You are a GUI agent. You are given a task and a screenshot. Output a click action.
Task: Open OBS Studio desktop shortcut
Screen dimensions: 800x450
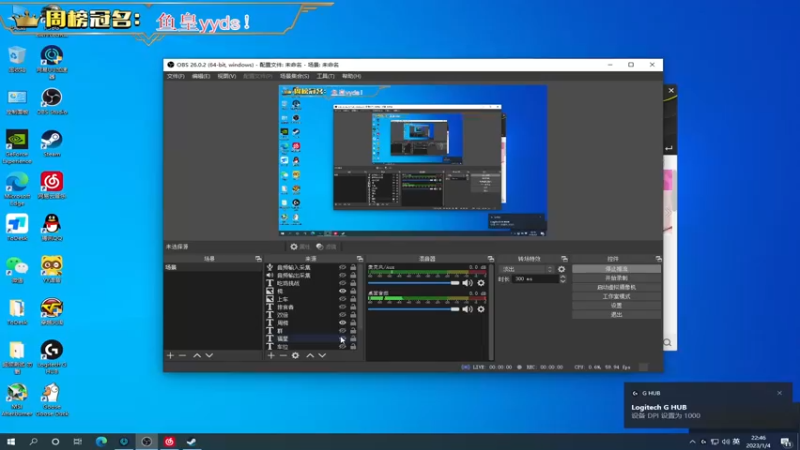(x=52, y=101)
